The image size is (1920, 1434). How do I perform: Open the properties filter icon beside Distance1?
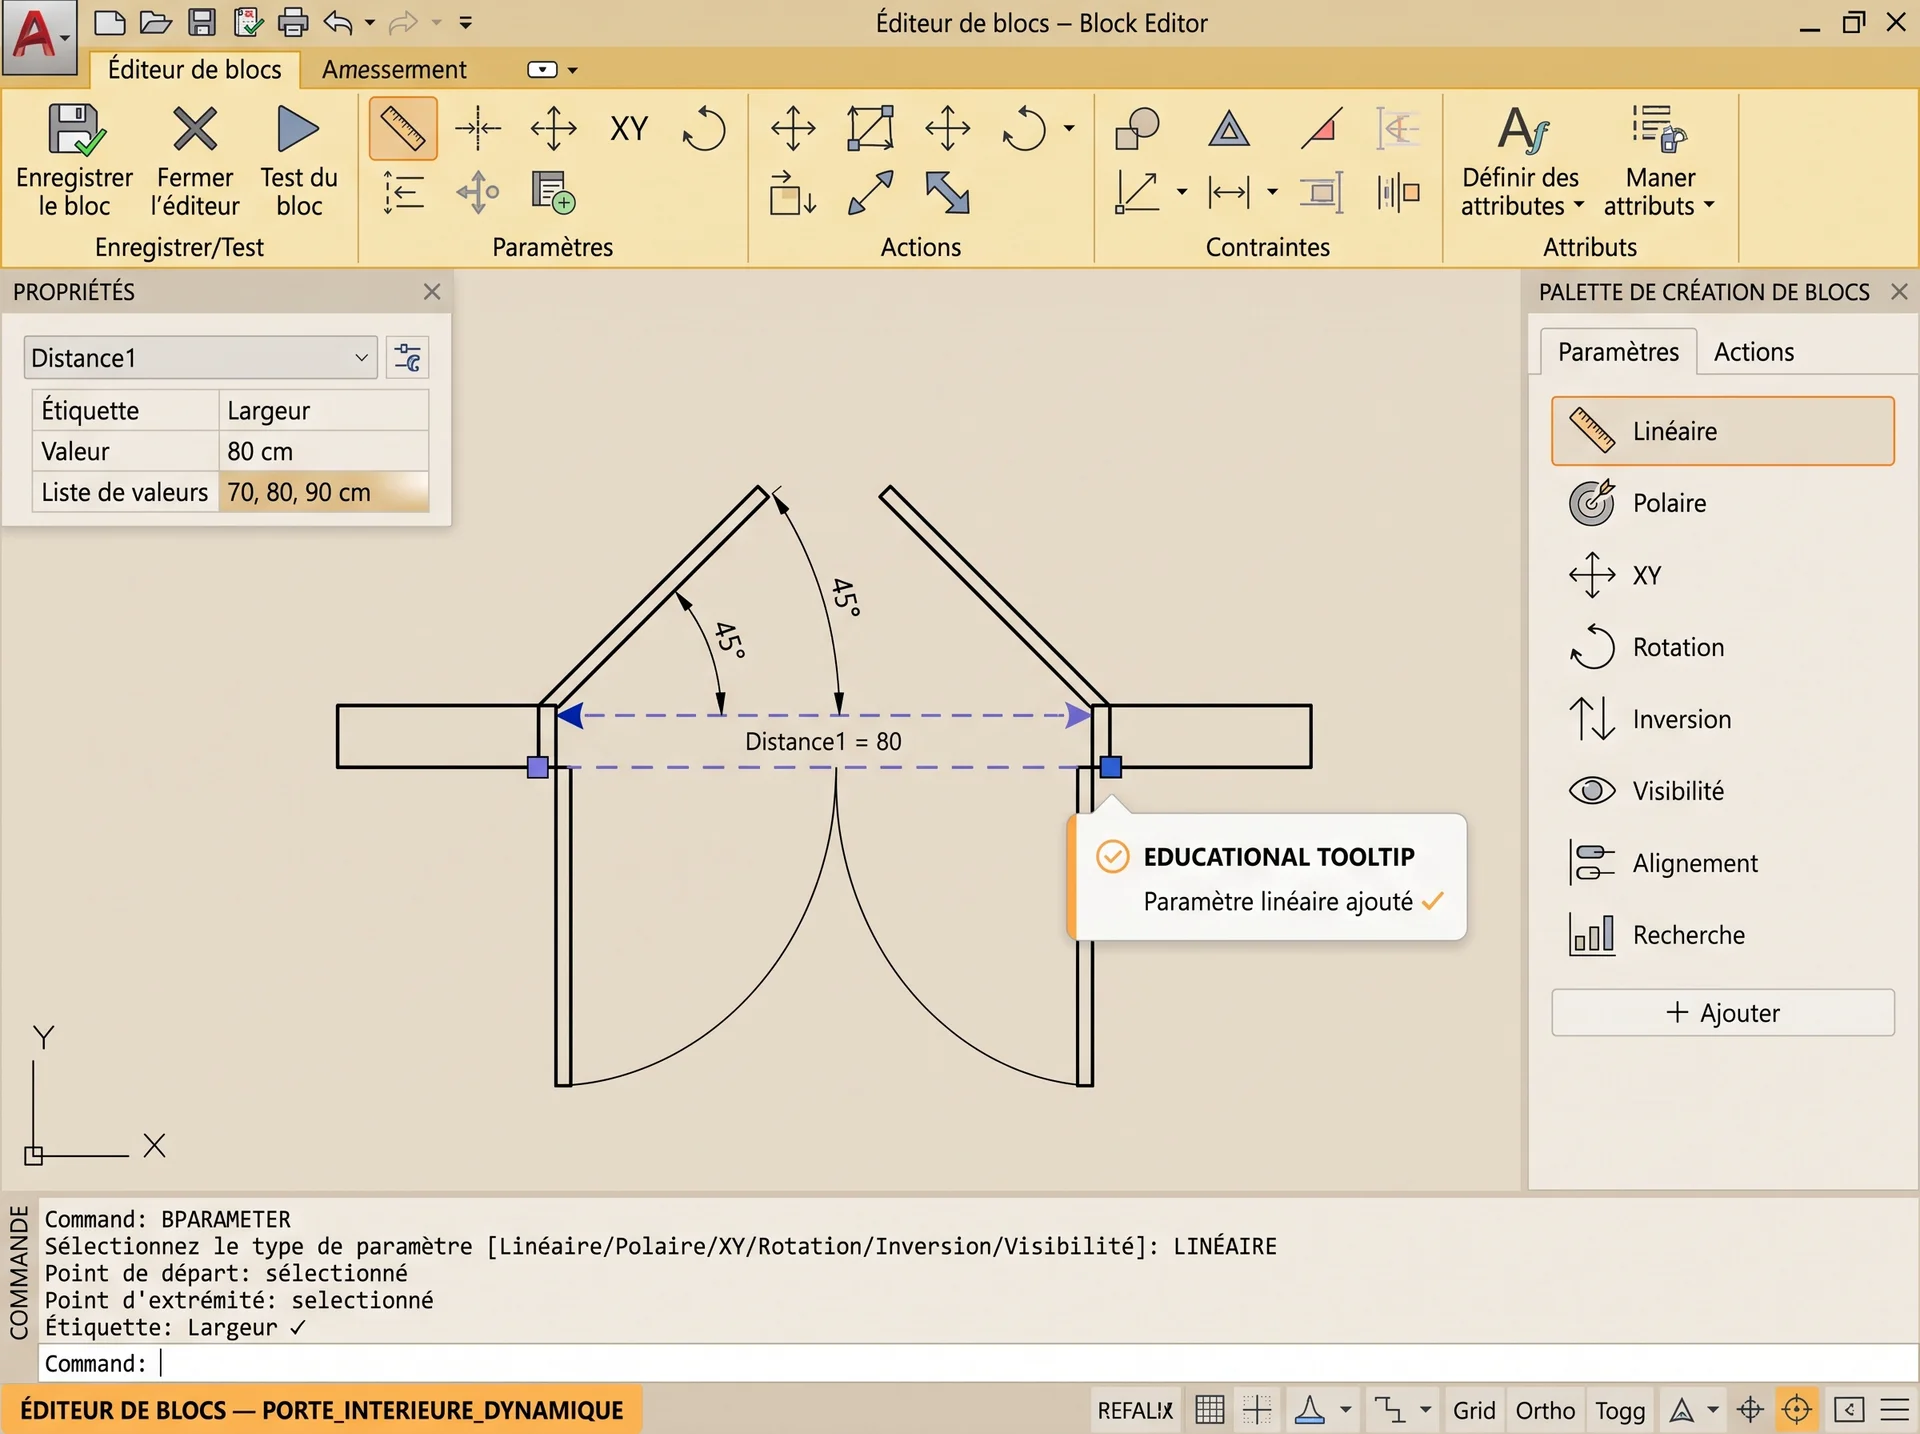tap(407, 358)
